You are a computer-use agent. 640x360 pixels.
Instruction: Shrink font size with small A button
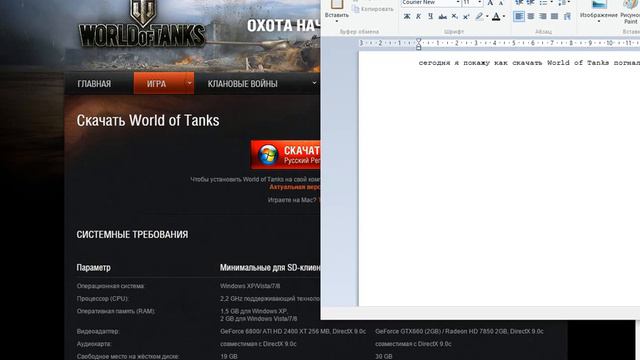click(501, 3)
